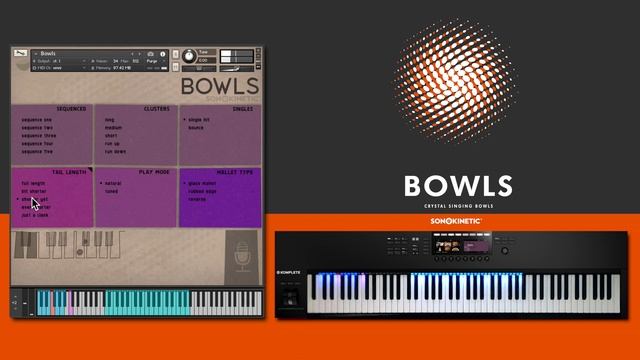Viewport: 640px width, 360px height.
Task: Click the TAIL LENGTH panel header
Action: tap(69, 172)
